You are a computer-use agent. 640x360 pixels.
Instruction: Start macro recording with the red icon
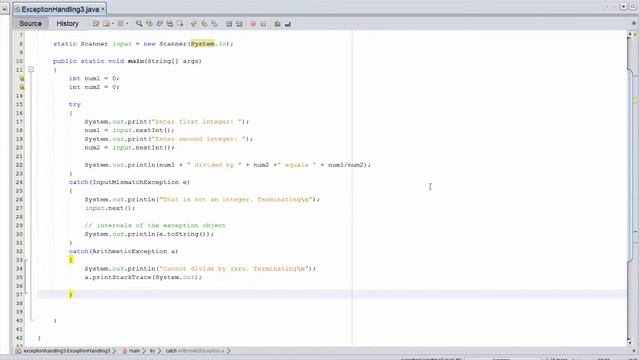click(x=253, y=24)
